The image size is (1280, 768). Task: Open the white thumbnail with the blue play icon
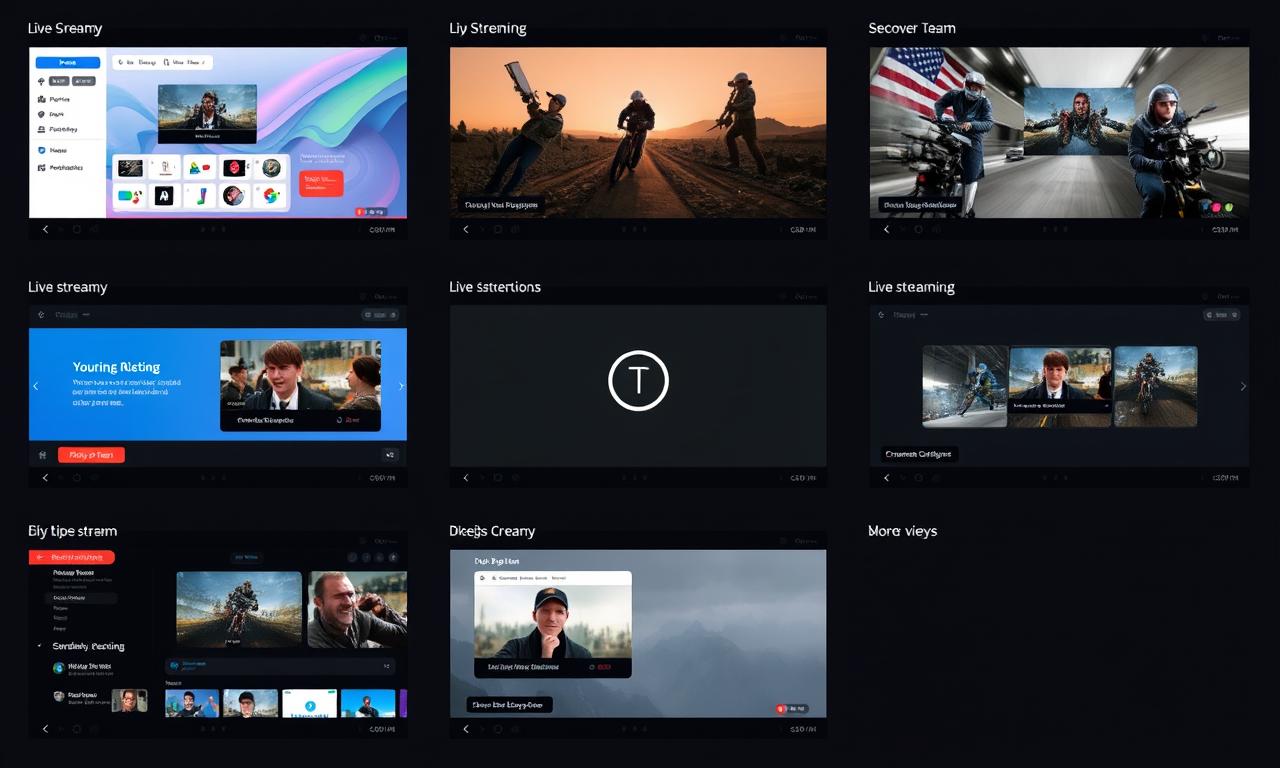(310, 704)
